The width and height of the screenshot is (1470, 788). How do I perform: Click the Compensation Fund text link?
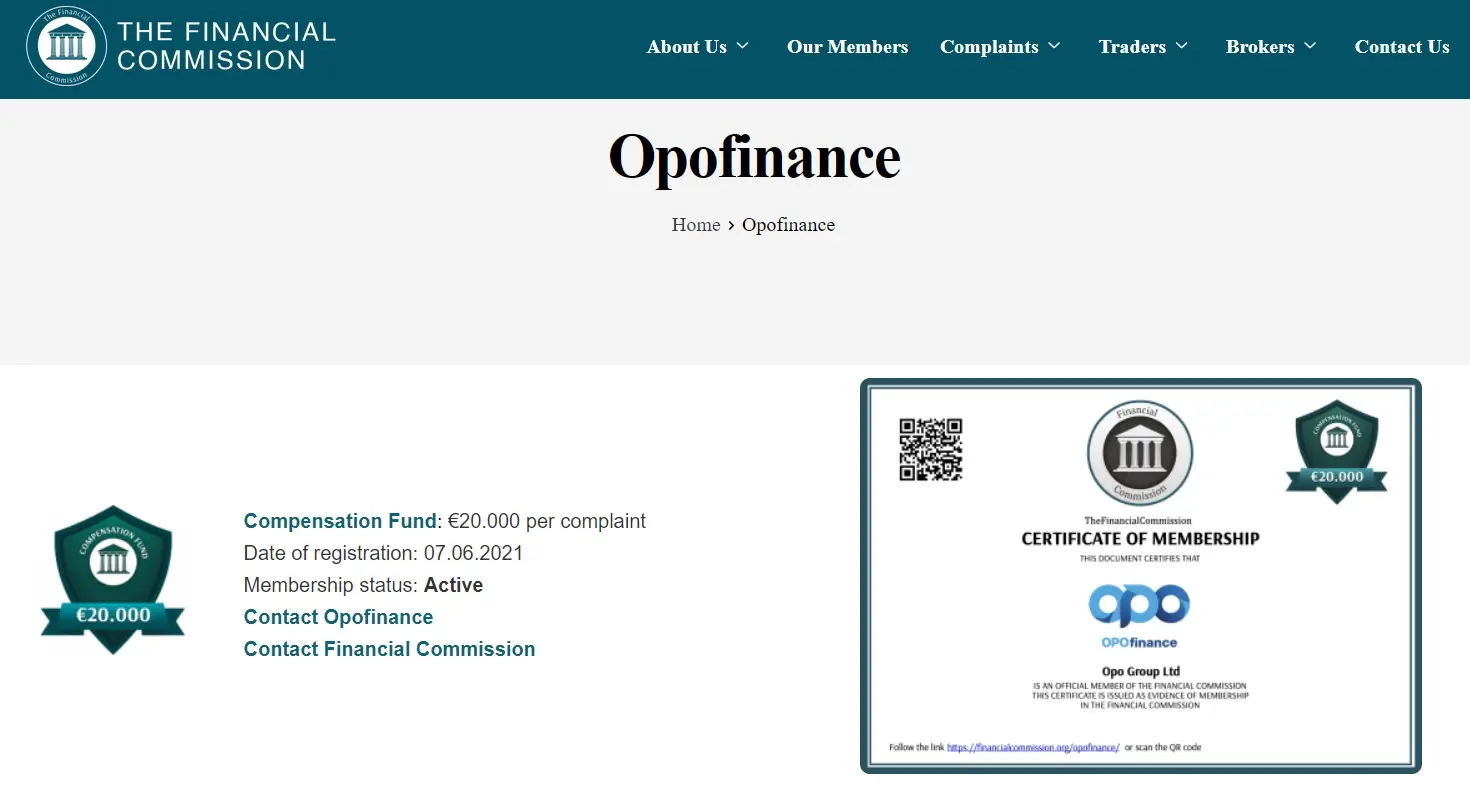click(x=340, y=521)
